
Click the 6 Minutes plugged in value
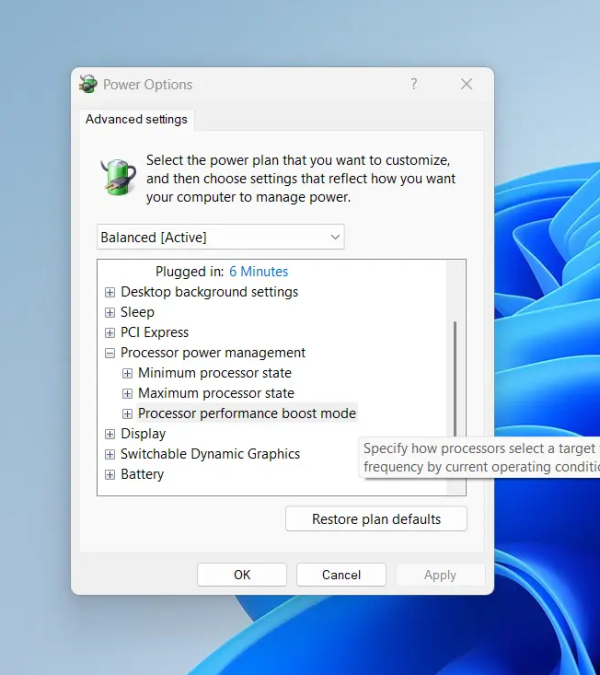258,272
